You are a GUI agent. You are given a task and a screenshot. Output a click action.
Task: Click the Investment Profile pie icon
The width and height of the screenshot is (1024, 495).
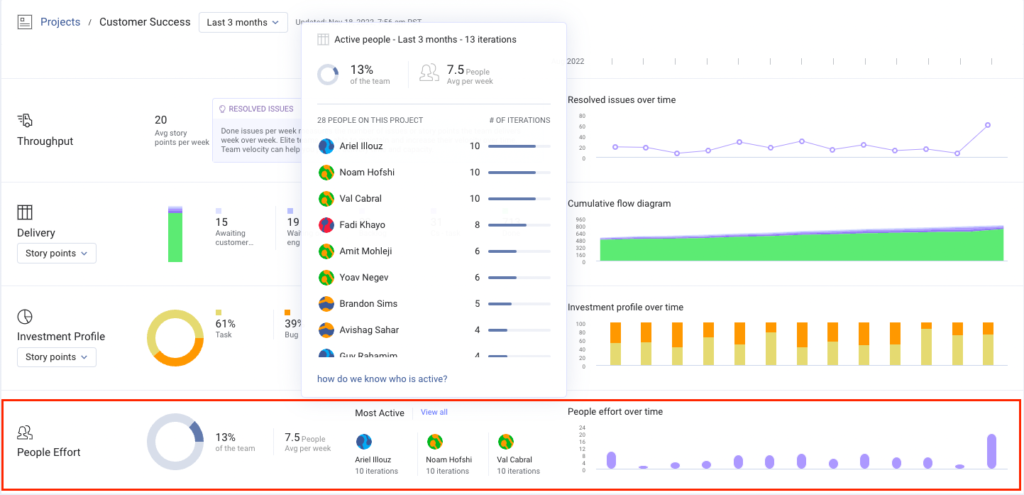[x=25, y=316]
